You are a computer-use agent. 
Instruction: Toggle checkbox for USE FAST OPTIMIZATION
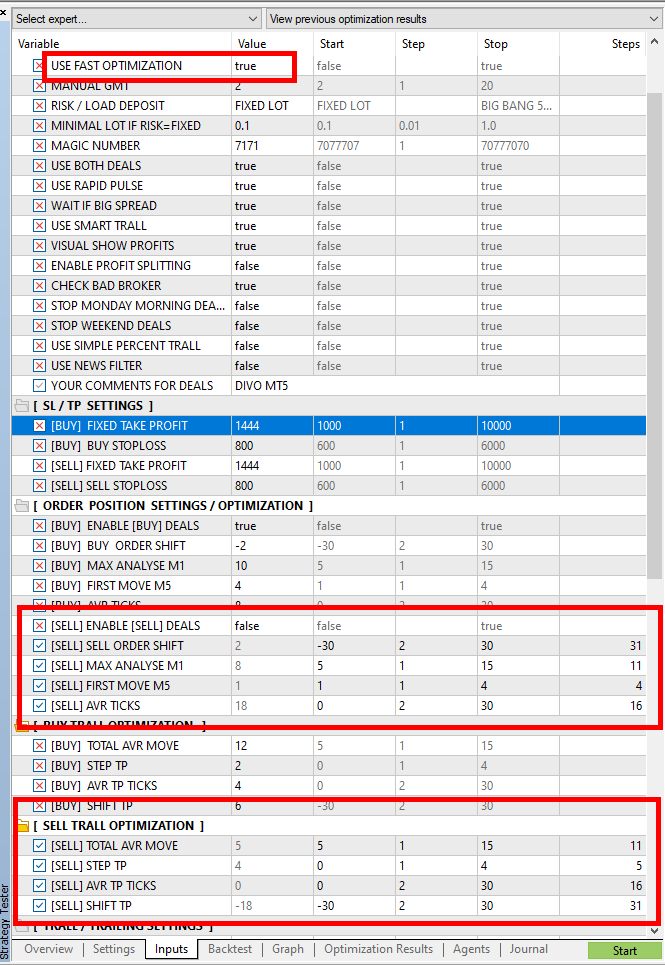pyautogui.click(x=39, y=65)
